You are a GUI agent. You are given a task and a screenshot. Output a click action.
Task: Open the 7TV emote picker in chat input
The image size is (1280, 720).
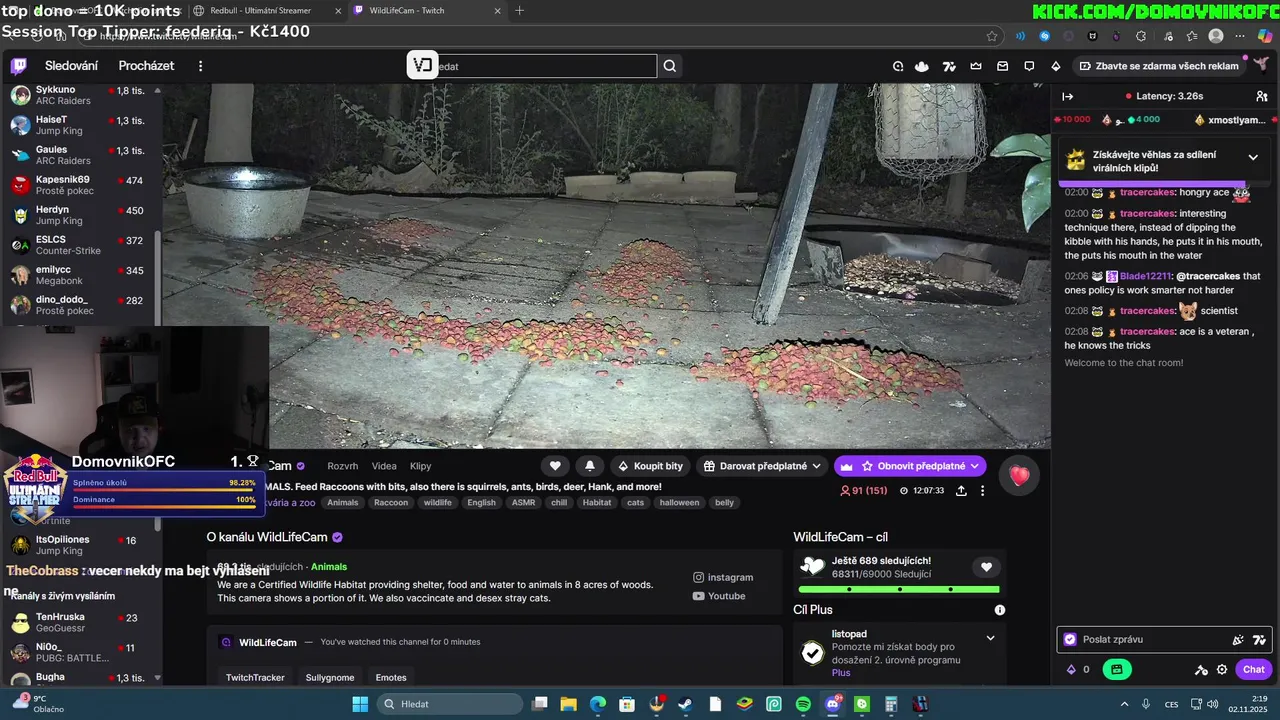tap(1259, 640)
